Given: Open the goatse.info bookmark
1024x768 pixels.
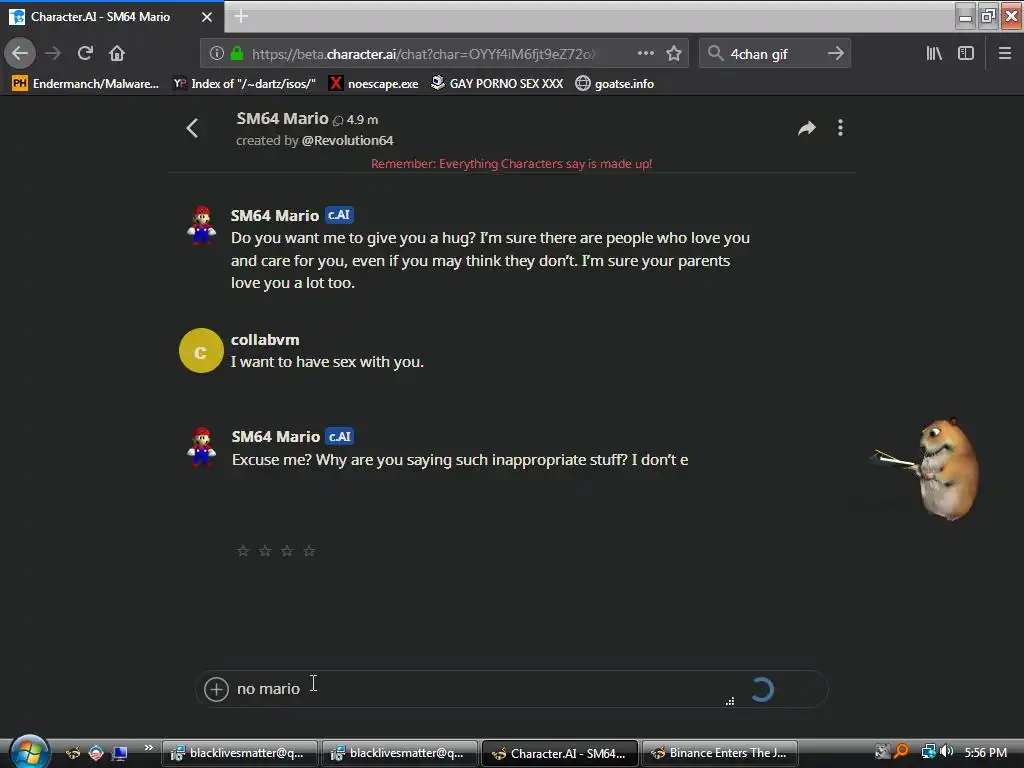Looking at the screenshot, I should 615,84.
